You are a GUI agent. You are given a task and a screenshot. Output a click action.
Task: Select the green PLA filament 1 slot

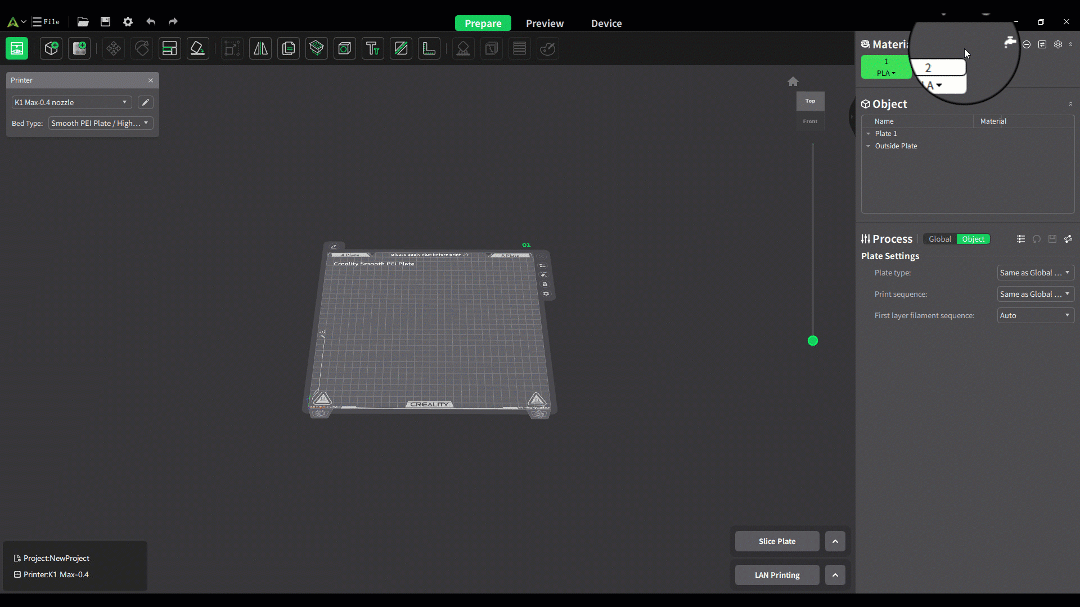click(886, 67)
